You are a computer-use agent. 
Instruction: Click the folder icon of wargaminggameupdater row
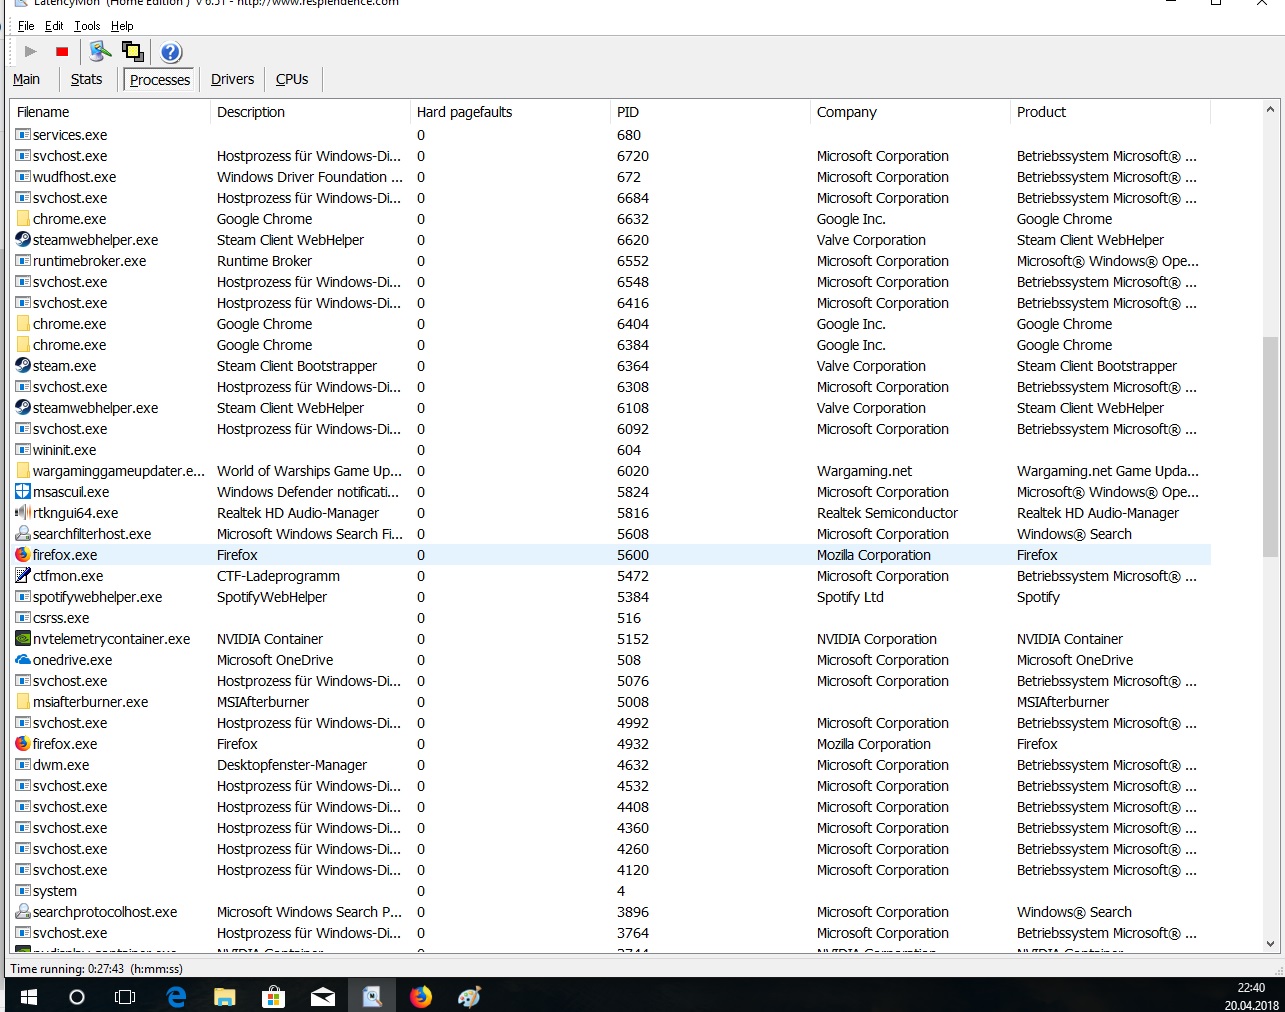(x=23, y=471)
